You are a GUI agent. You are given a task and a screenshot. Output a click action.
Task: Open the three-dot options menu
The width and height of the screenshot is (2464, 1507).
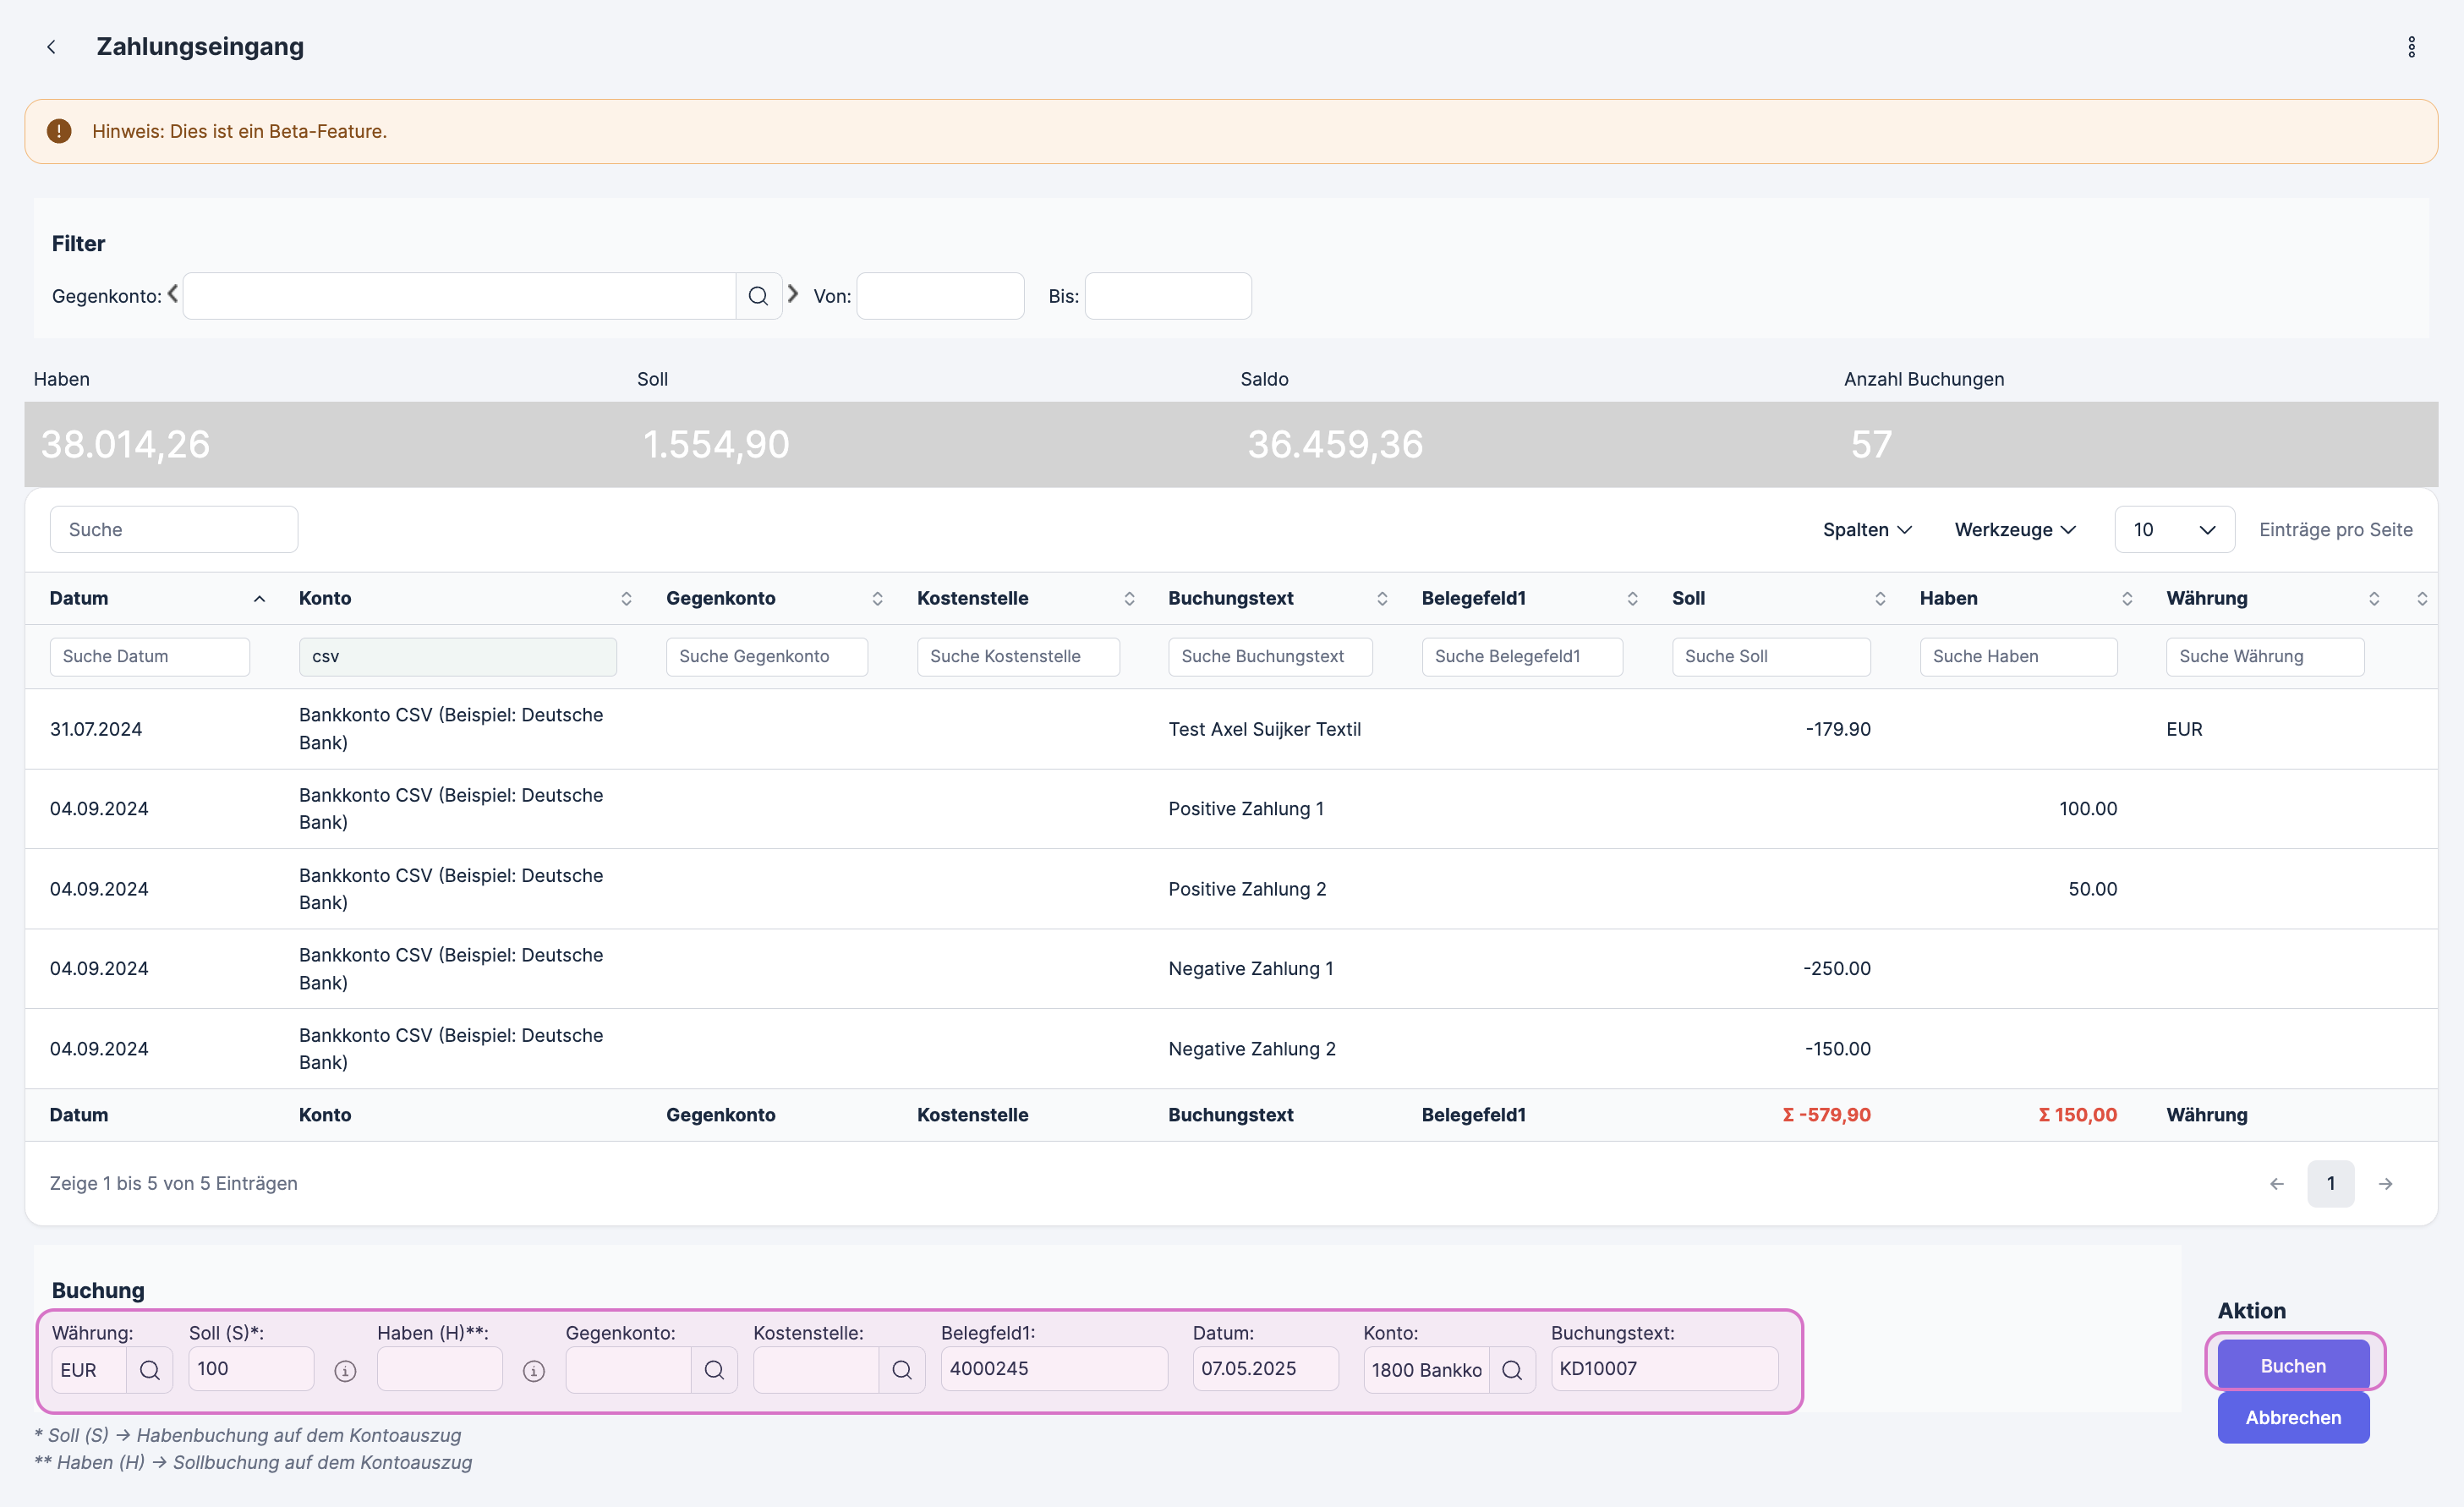point(2411,47)
